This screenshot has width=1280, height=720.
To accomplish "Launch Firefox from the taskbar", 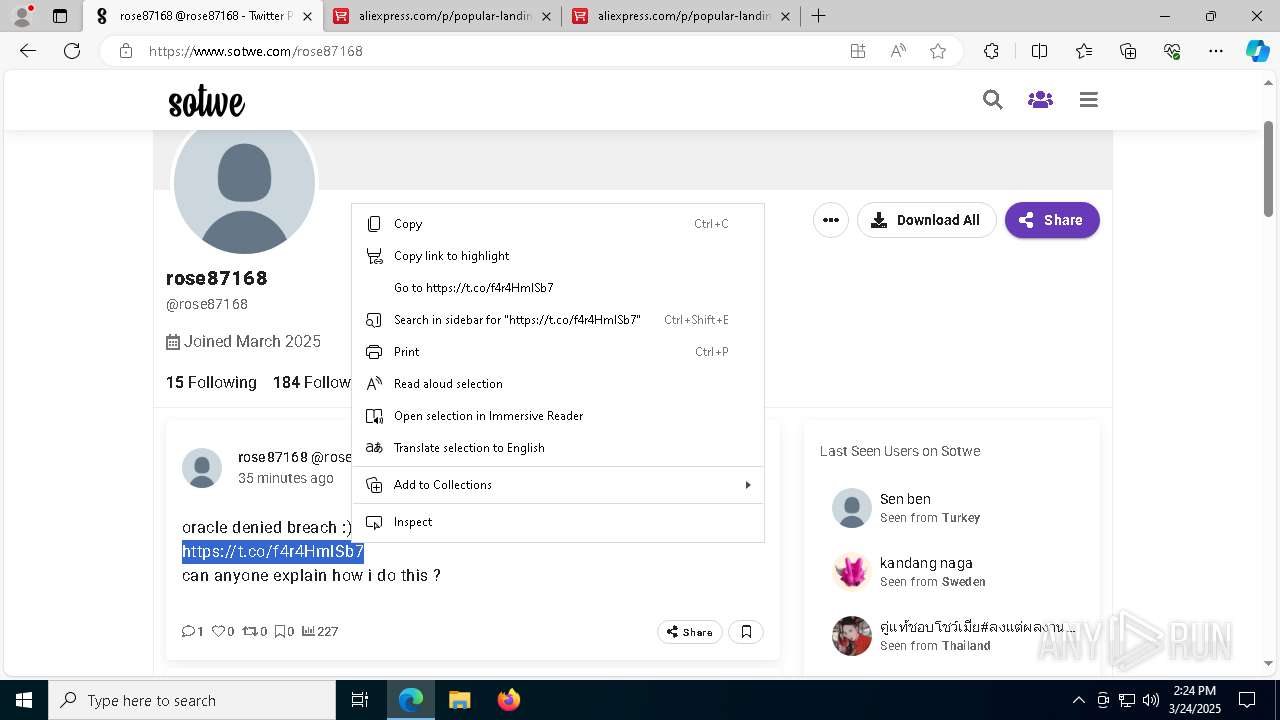I will (509, 700).
